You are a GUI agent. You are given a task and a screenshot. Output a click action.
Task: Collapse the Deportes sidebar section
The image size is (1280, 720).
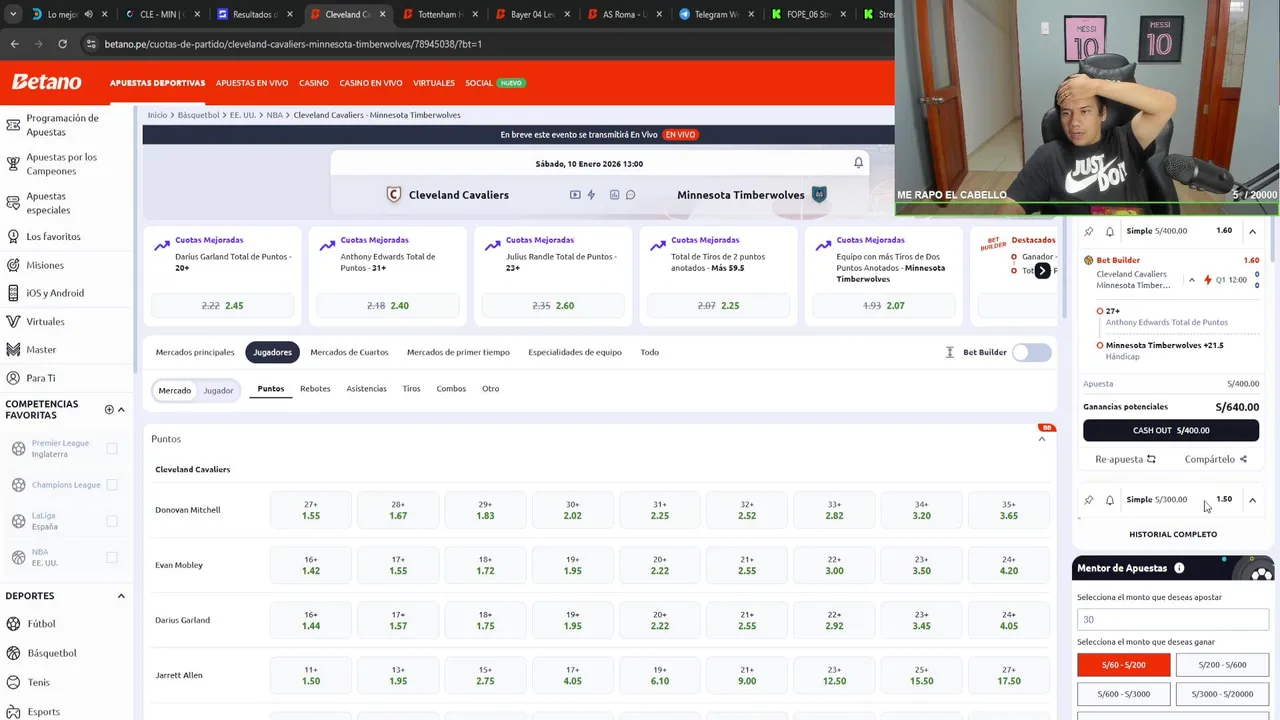(121, 596)
